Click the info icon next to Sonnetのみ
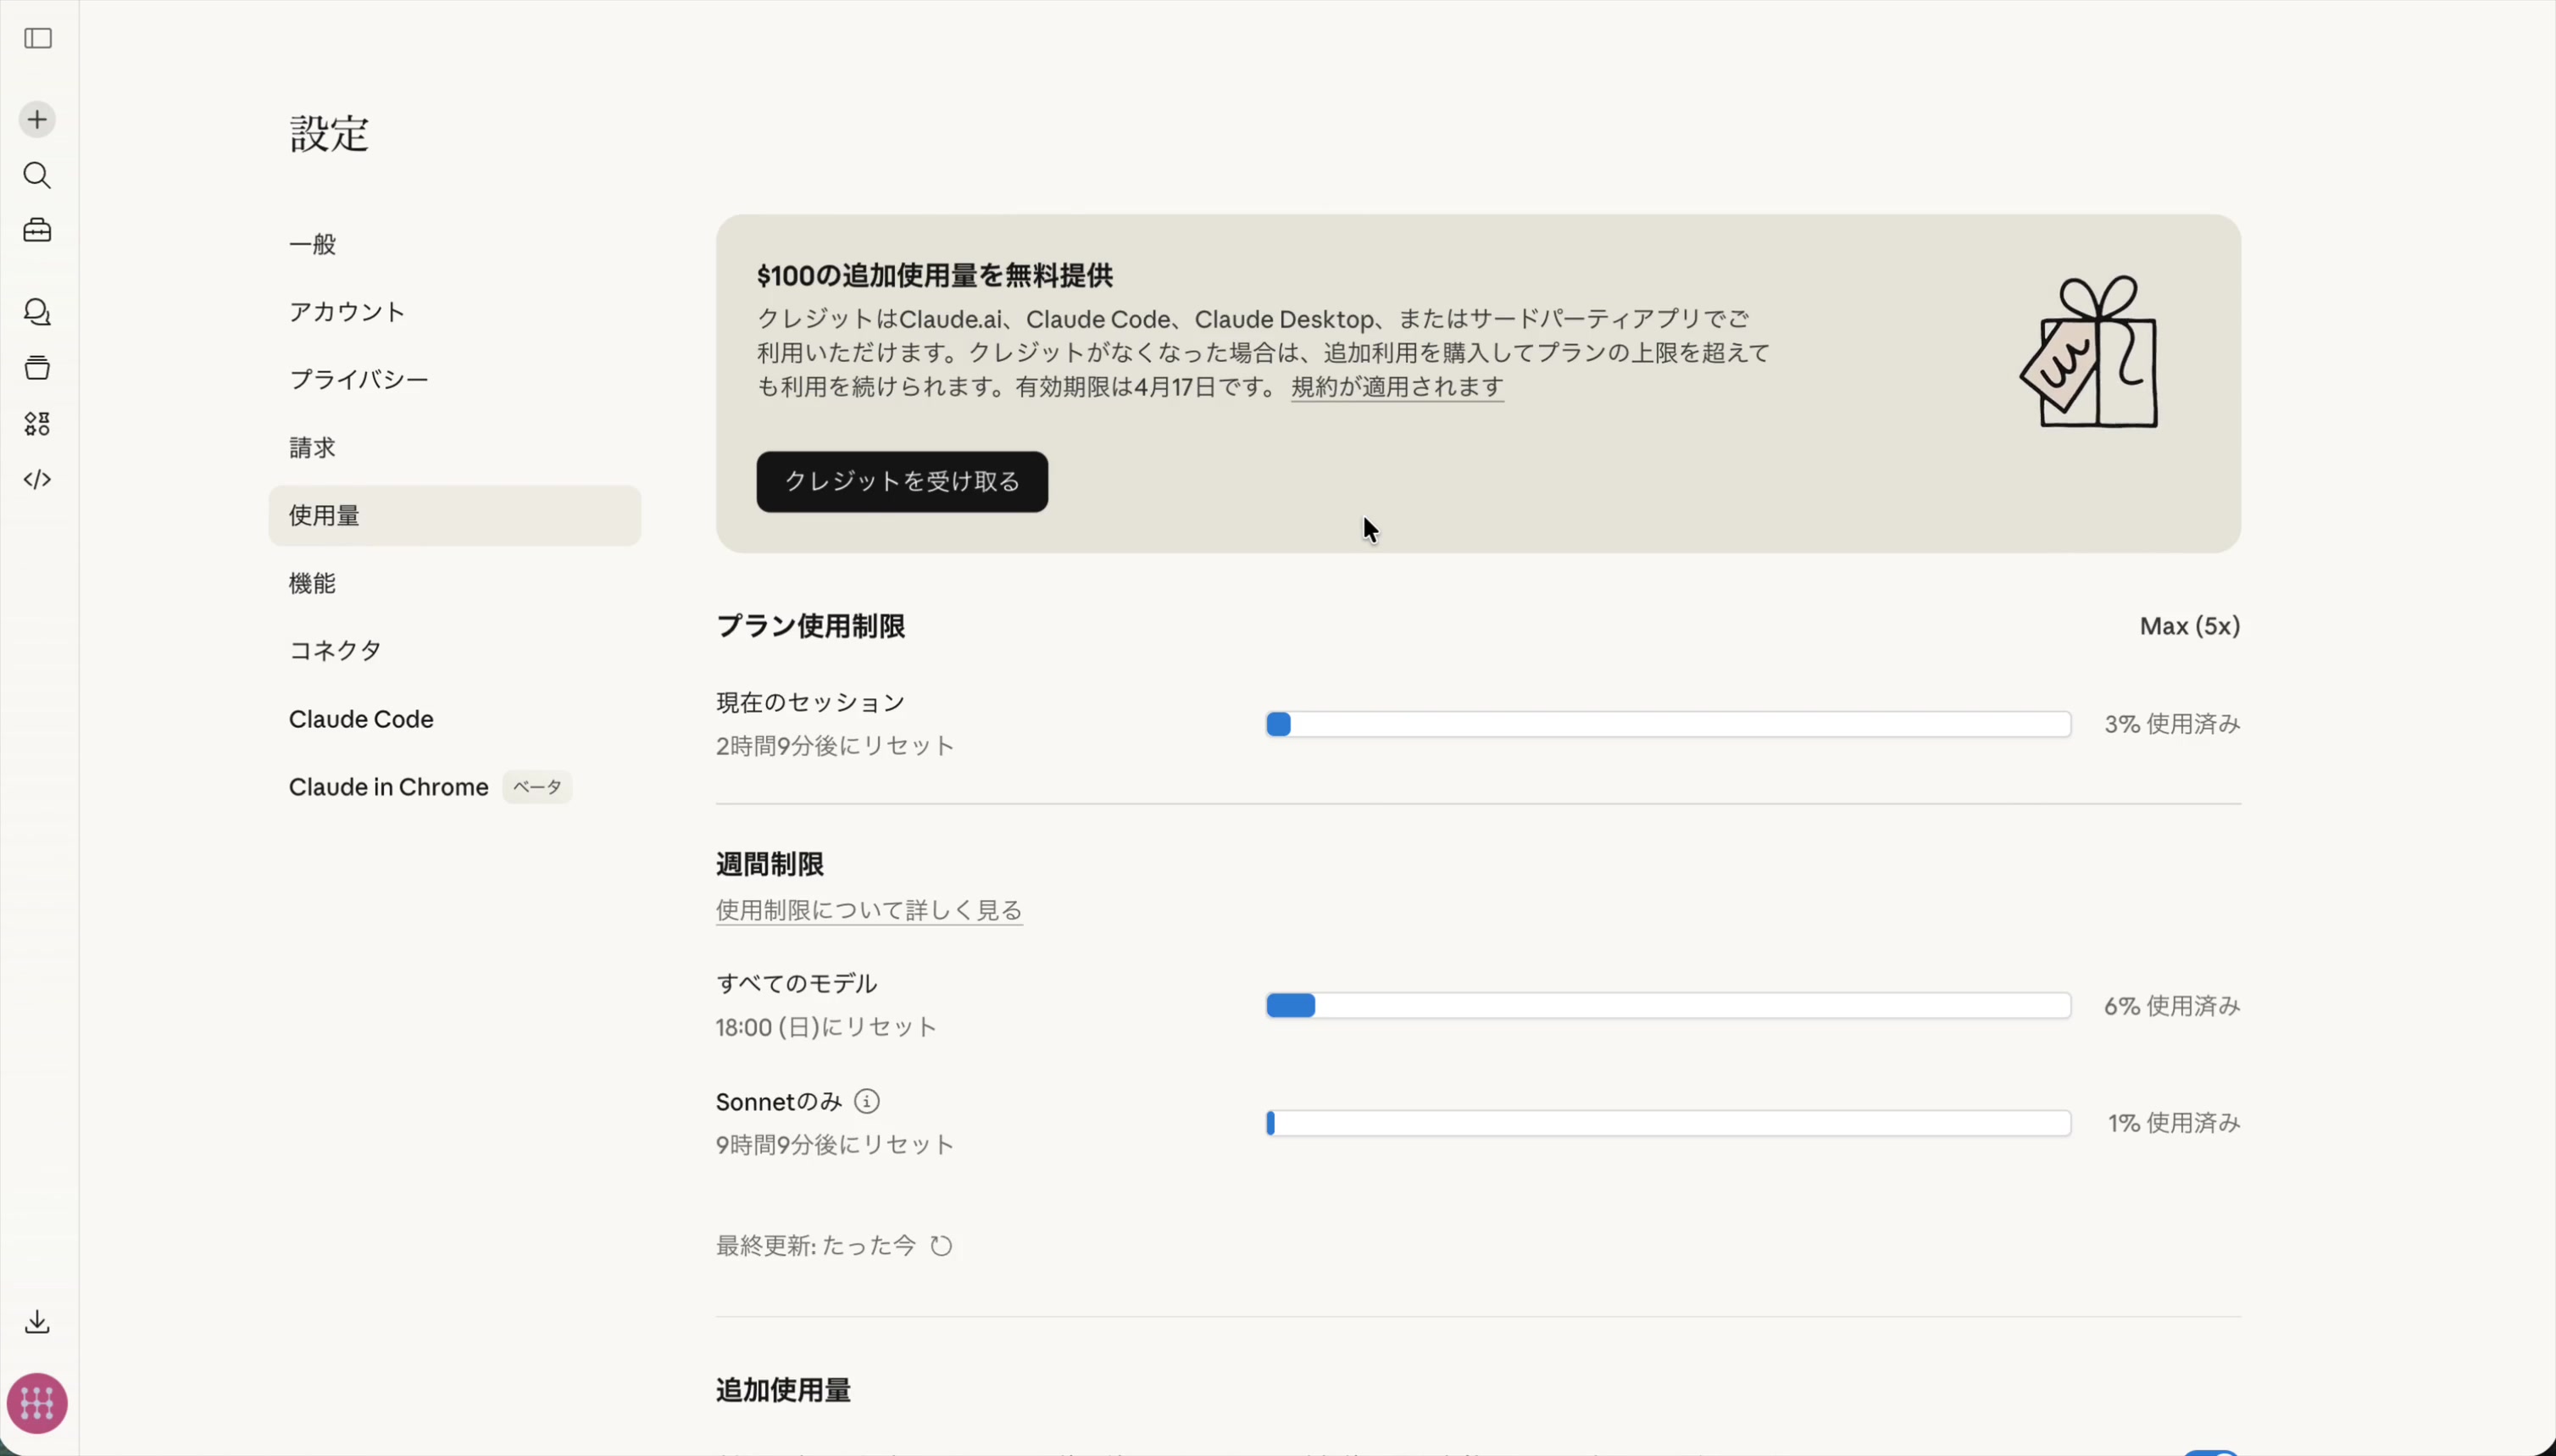The image size is (2556, 1456). pyautogui.click(x=865, y=1100)
